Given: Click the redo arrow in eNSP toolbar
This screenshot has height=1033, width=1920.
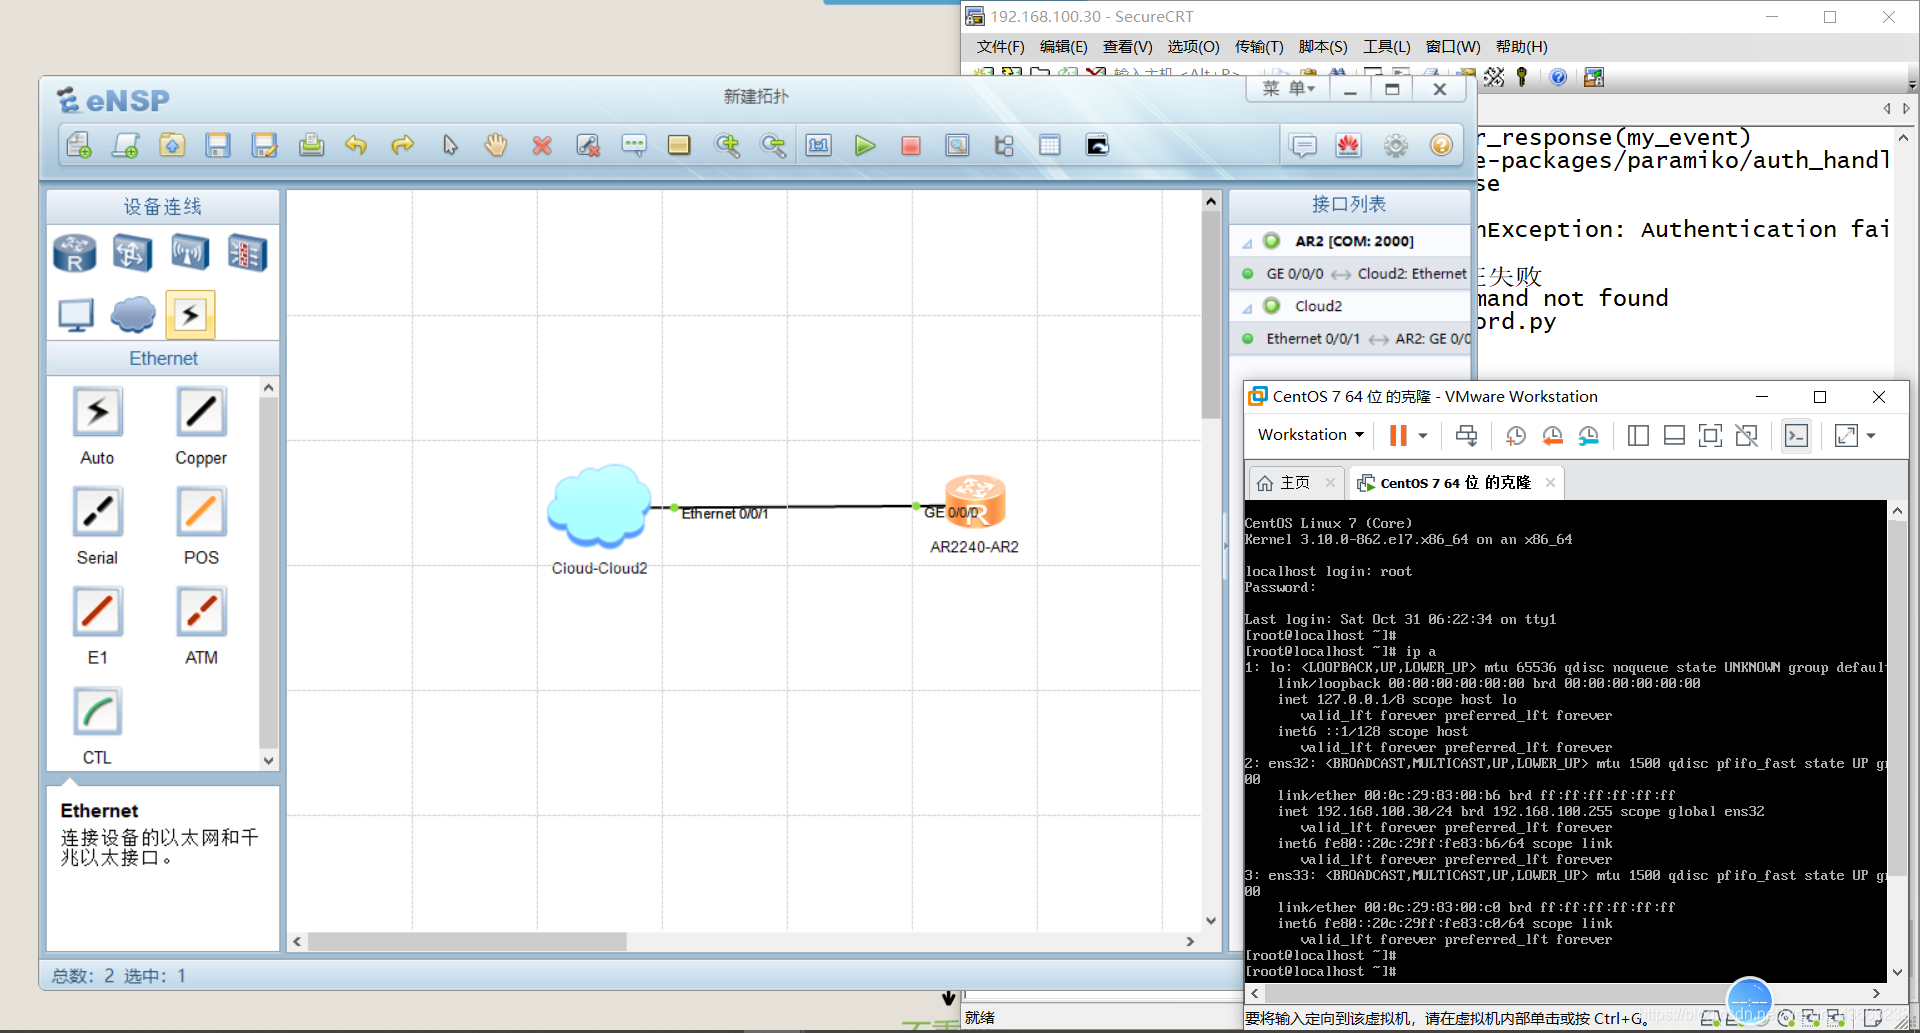Looking at the screenshot, I should point(402,146).
